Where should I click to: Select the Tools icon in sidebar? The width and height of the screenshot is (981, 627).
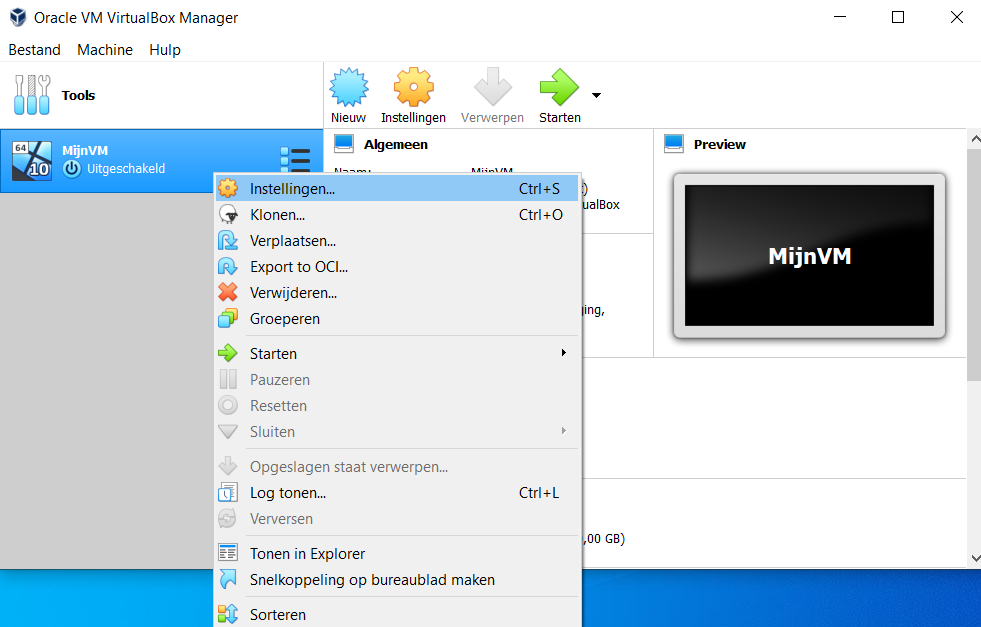31,95
